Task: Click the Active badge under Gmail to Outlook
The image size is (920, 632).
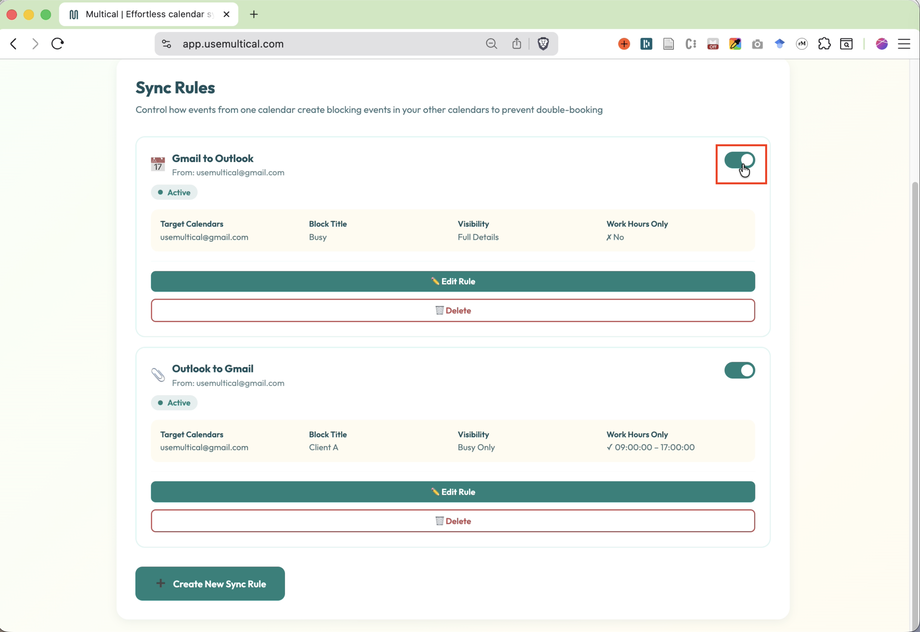Action: [x=174, y=192]
